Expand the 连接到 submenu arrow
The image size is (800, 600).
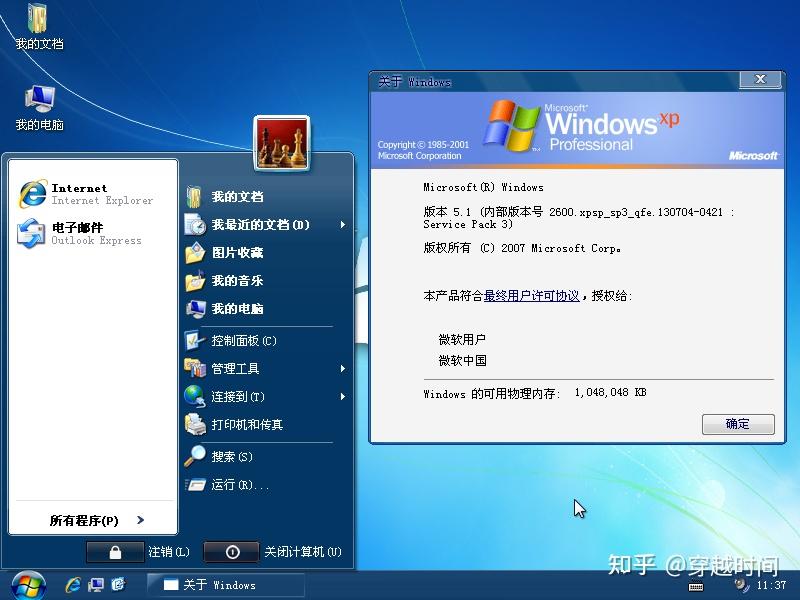(x=343, y=396)
